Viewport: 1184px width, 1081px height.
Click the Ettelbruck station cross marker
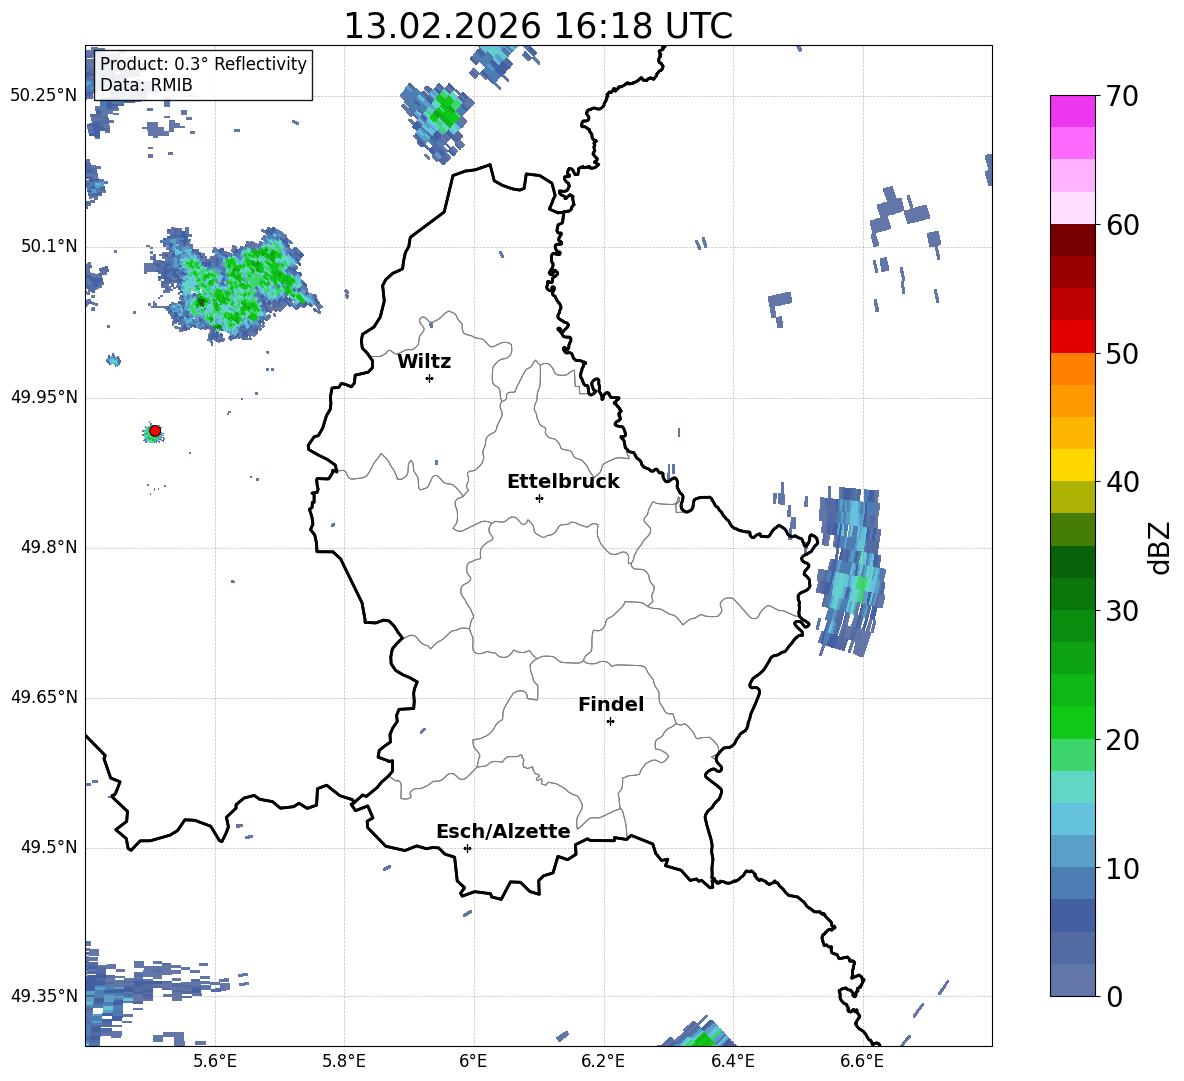tap(539, 498)
